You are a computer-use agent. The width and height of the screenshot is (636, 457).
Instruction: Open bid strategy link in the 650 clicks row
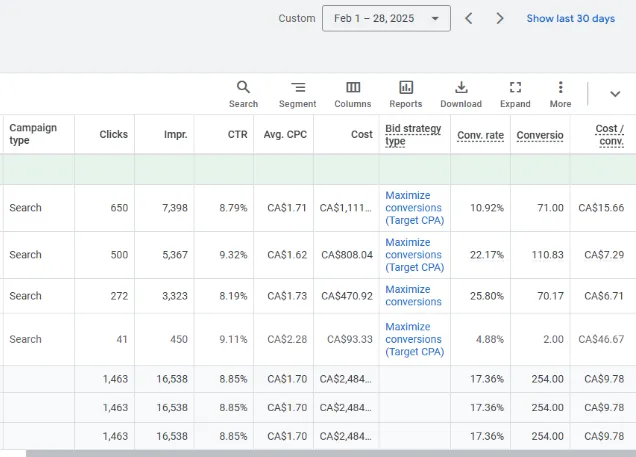[x=415, y=208]
